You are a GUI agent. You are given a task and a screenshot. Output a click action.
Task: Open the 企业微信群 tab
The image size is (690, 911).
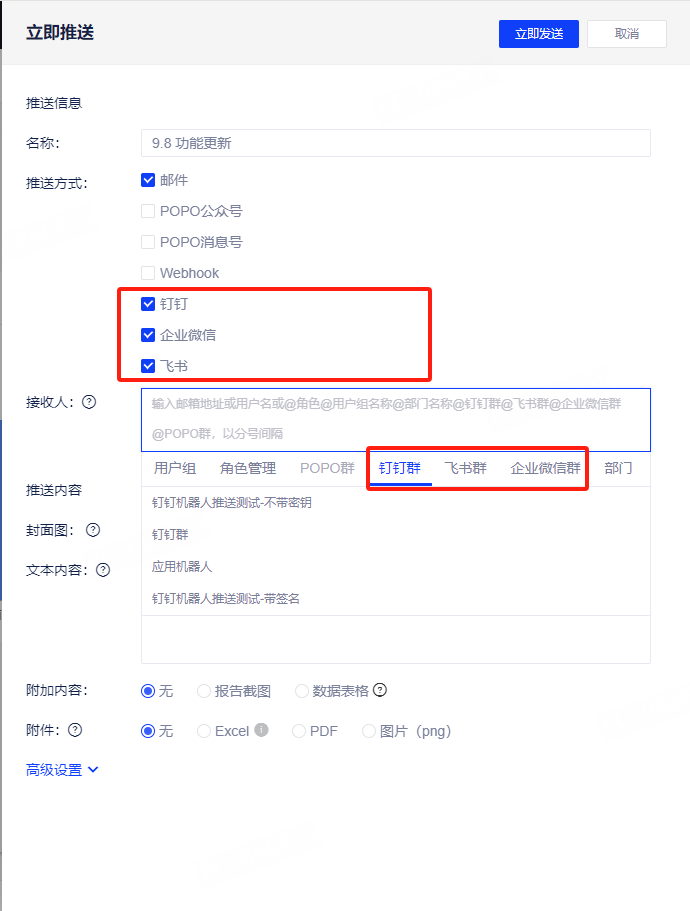tap(545, 468)
